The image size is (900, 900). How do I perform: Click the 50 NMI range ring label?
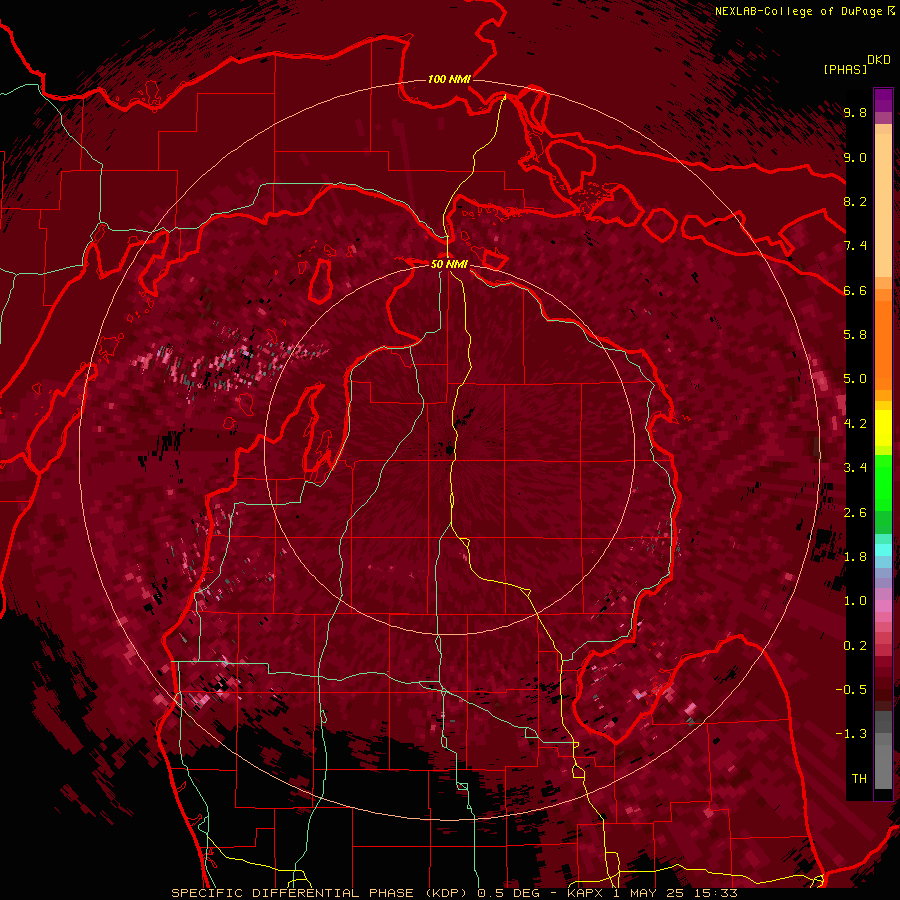pyautogui.click(x=449, y=264)
